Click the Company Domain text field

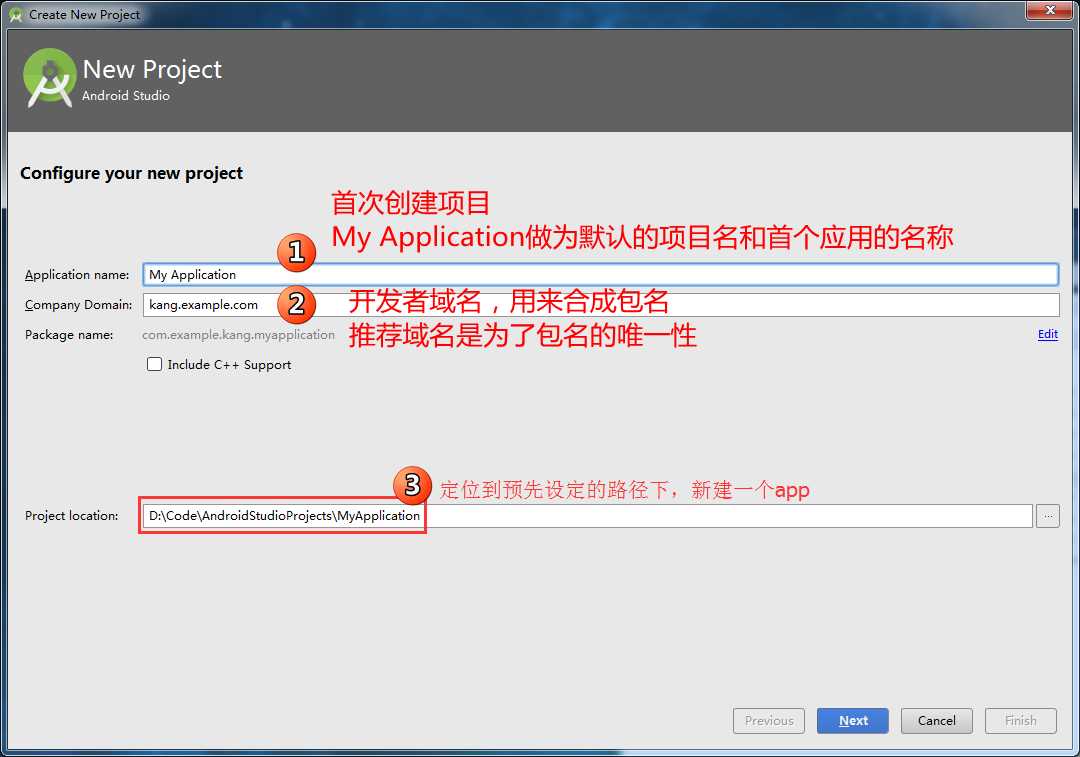pyautogui.click(x=601, y=304)
